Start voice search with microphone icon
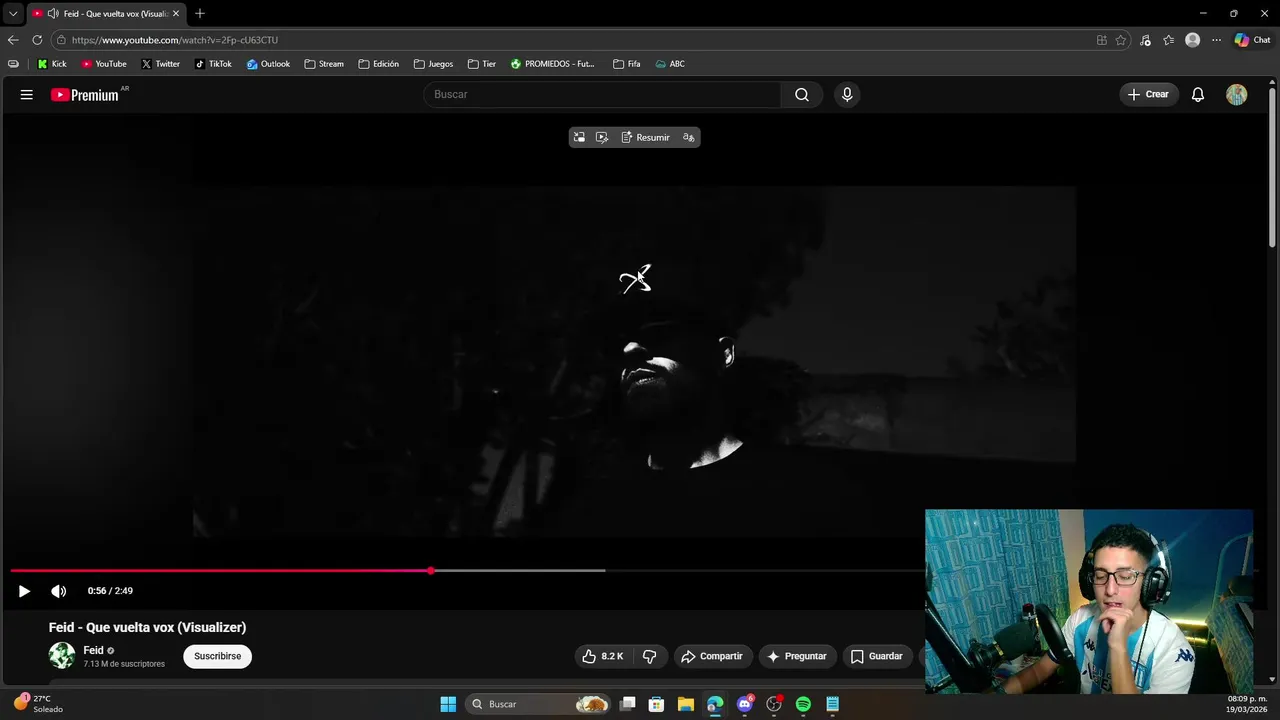The image size is (1280, 720). 847,94
